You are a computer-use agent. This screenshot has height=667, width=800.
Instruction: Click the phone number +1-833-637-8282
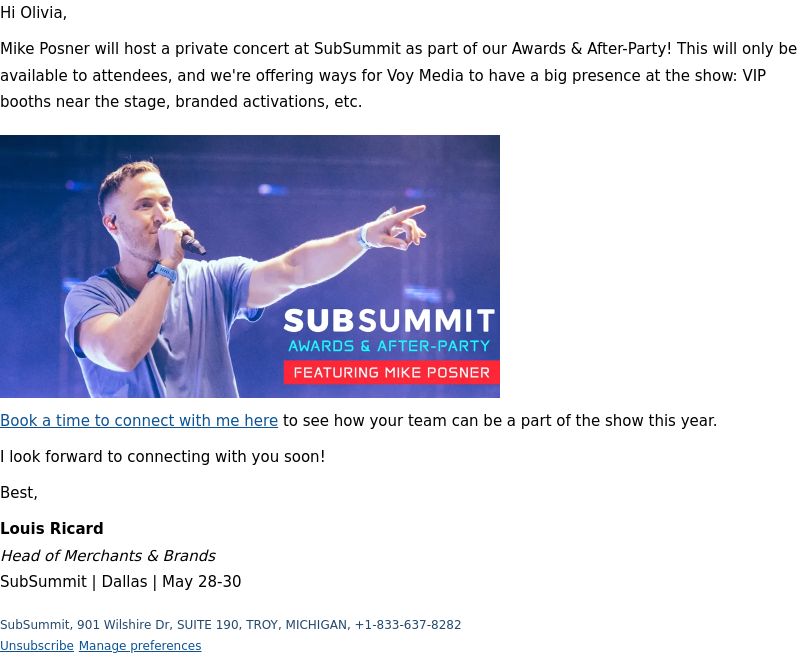(408, 625)
